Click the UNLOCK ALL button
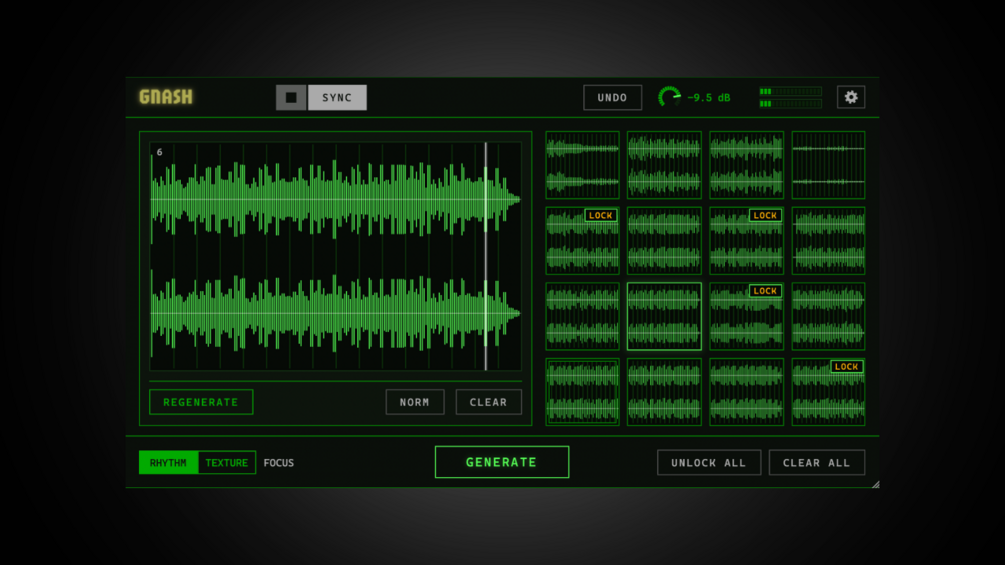1005x565 pixels. 709,463
